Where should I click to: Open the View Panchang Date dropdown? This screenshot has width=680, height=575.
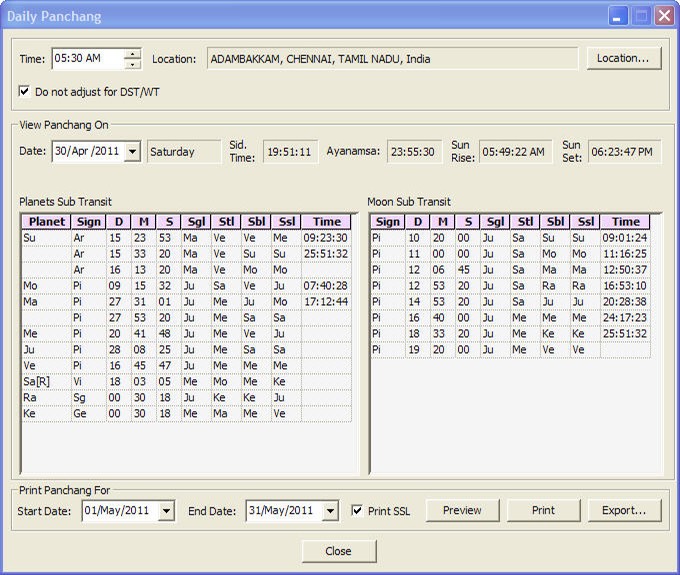132,152
